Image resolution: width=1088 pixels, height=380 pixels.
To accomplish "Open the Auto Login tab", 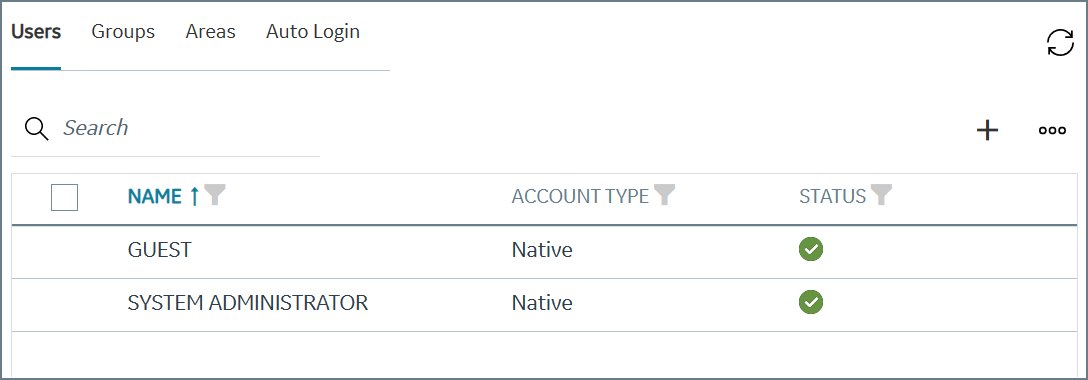I will coord(313,32).
